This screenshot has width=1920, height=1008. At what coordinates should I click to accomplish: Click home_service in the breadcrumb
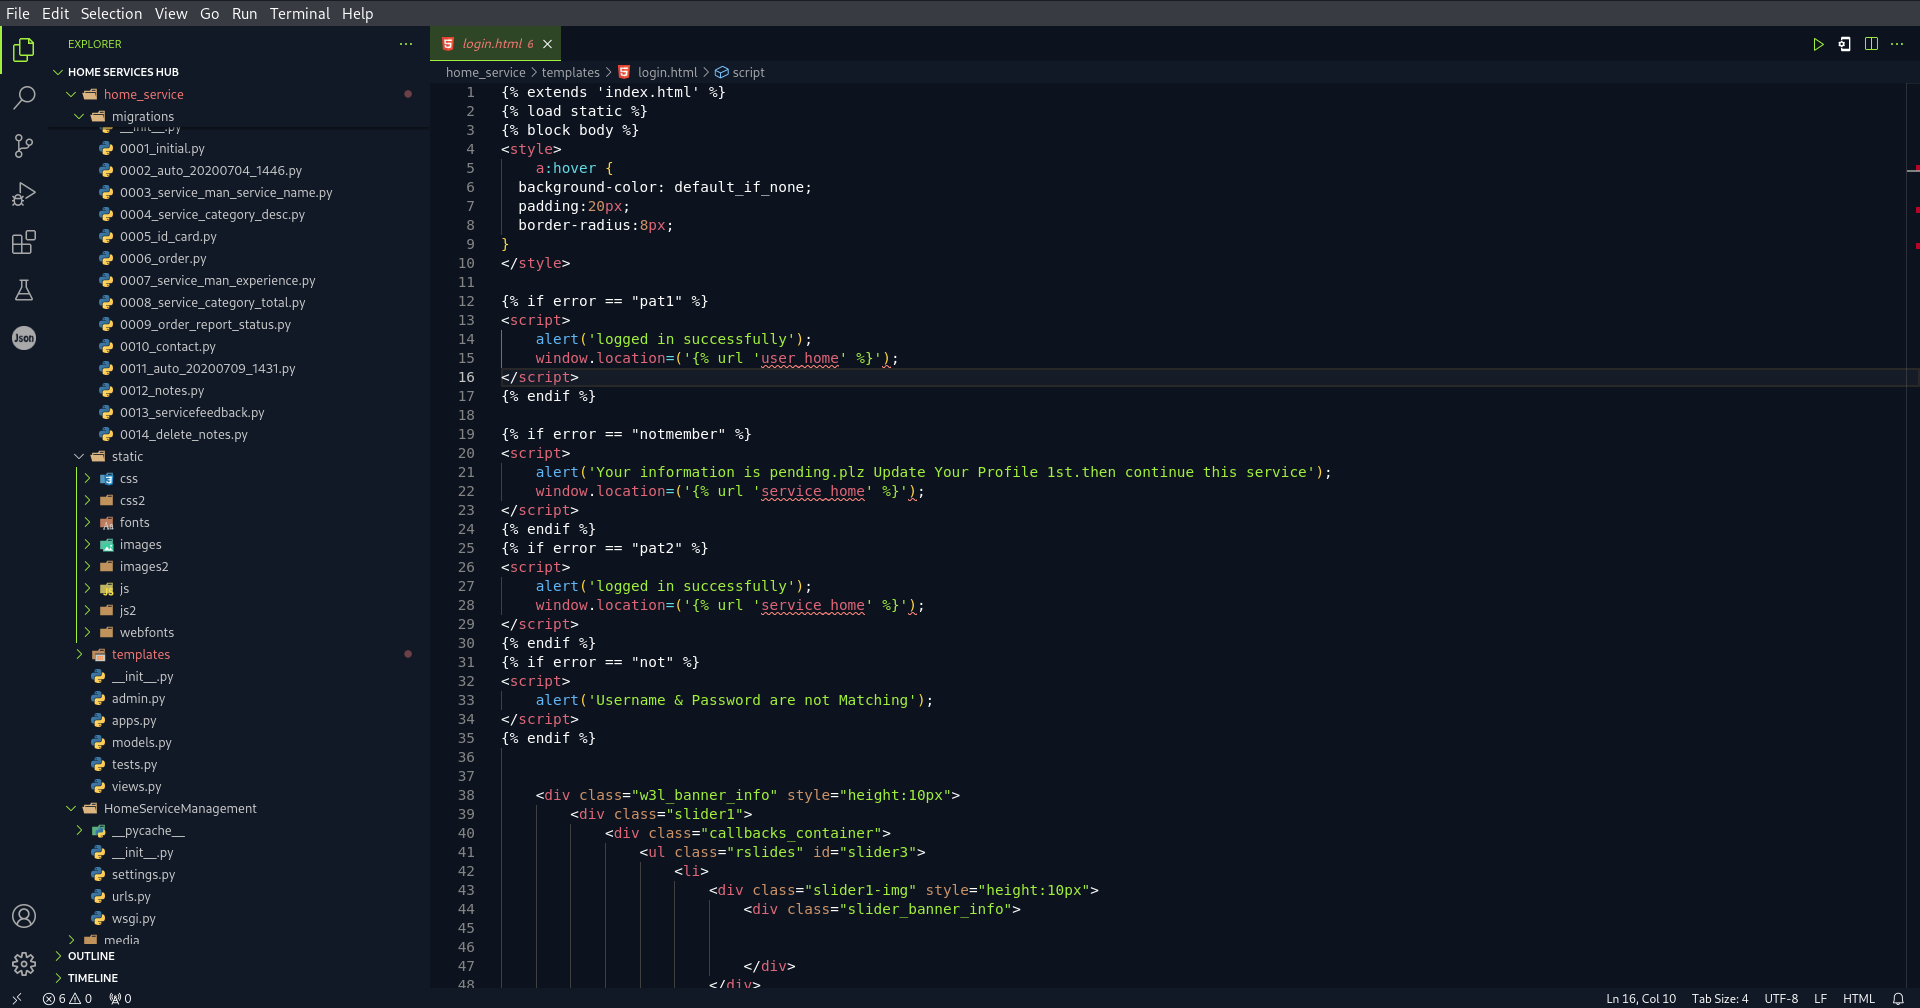485,72
